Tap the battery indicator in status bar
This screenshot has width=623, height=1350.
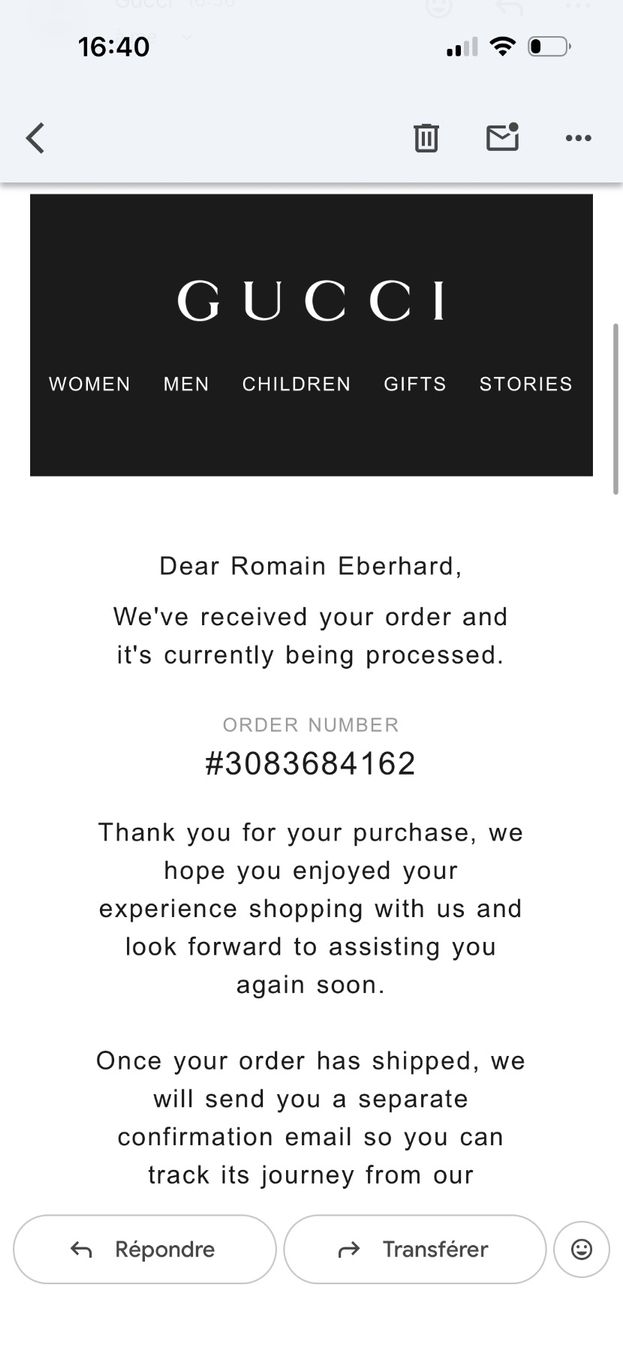pos(550,46)
